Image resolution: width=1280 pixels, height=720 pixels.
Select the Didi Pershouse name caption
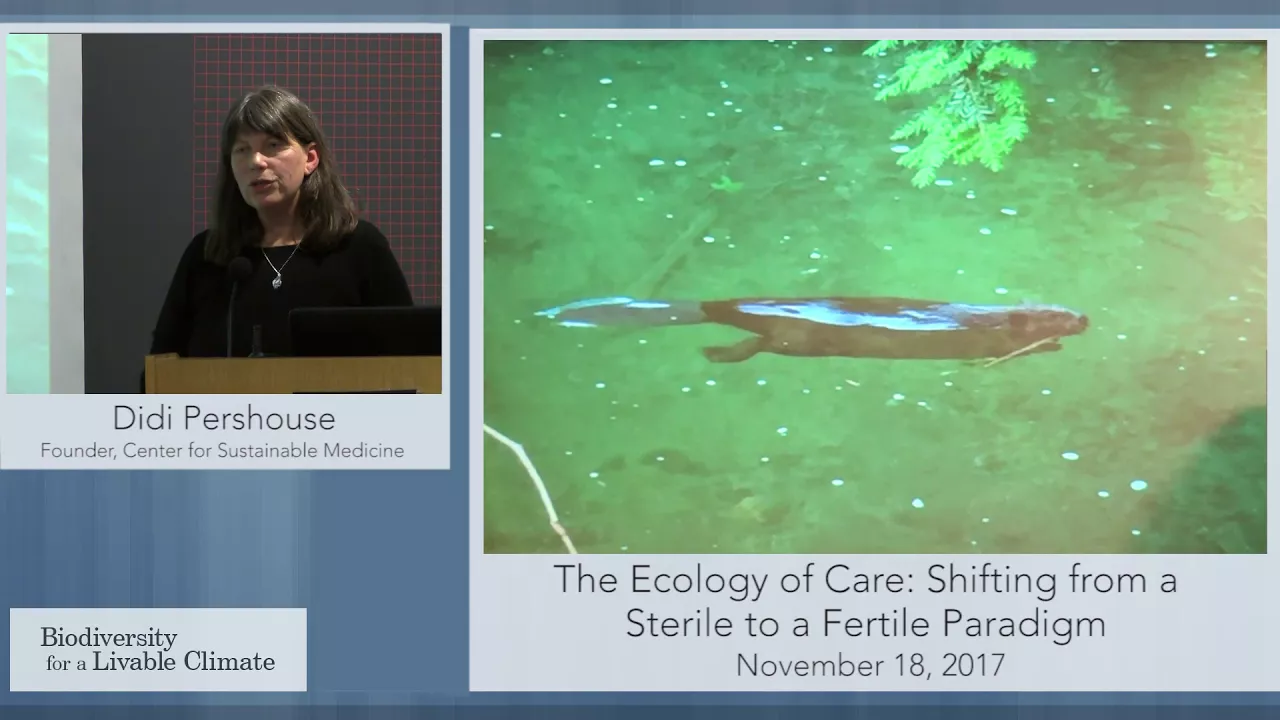[x=223, y=418]
